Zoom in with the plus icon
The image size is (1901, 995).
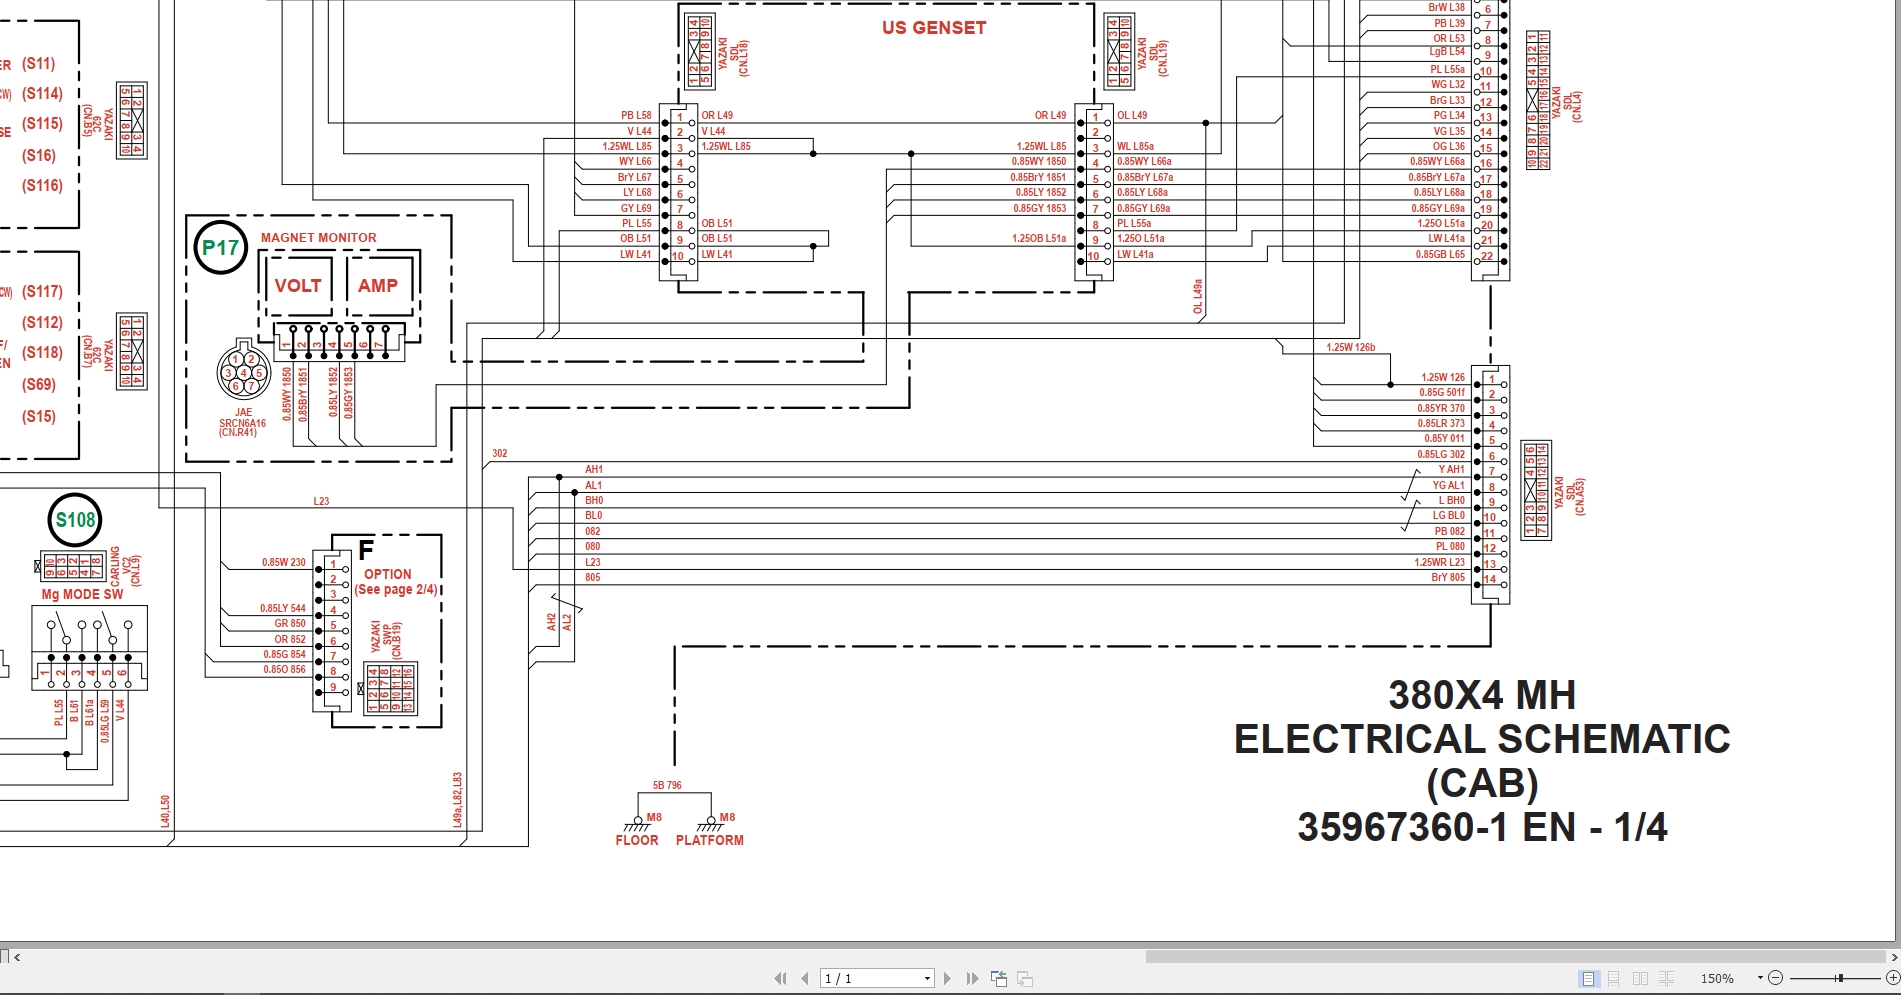click(x=1893, y=977)
